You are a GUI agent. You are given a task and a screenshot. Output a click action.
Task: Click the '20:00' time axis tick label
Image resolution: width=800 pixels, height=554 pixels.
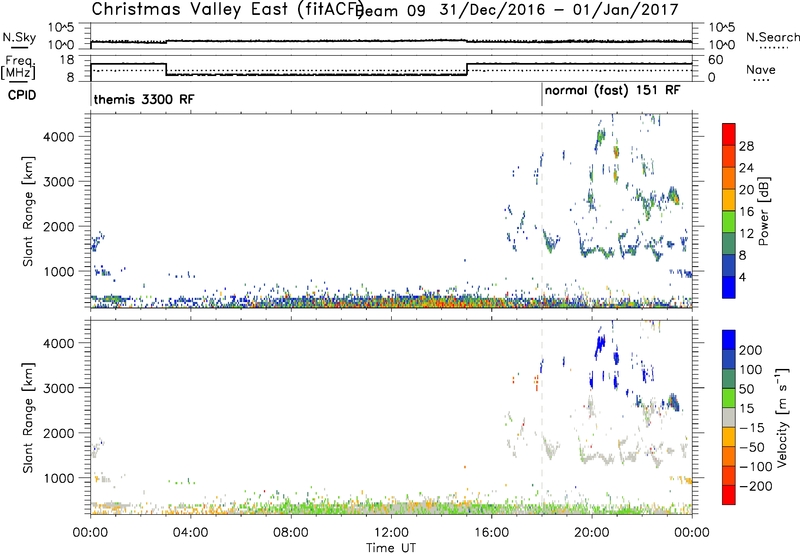[x=591, y=533]
